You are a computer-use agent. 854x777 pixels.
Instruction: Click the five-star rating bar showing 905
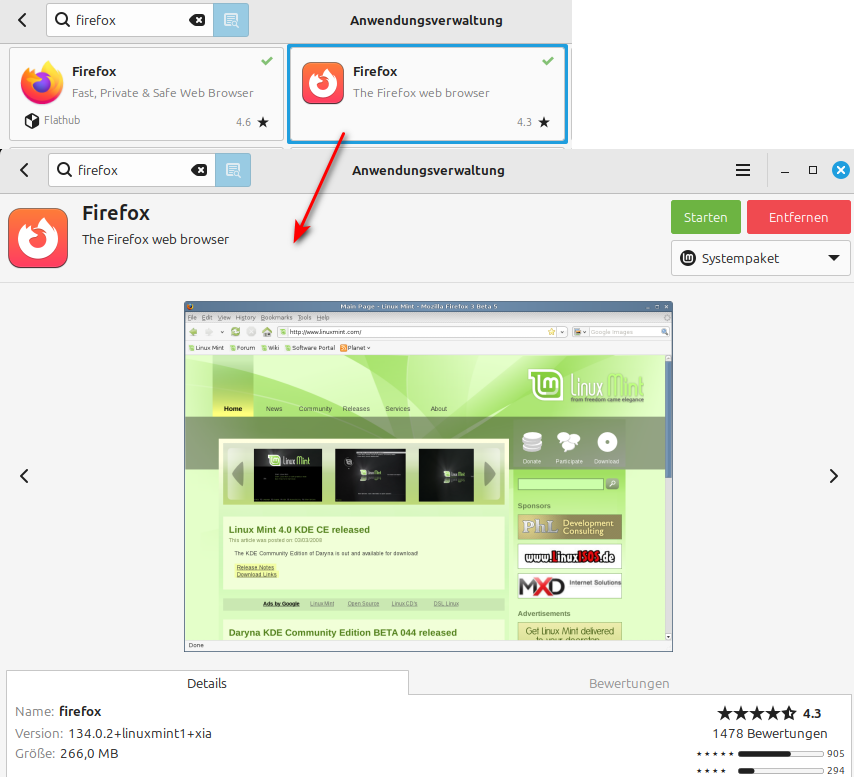click(x=780, y=754)
